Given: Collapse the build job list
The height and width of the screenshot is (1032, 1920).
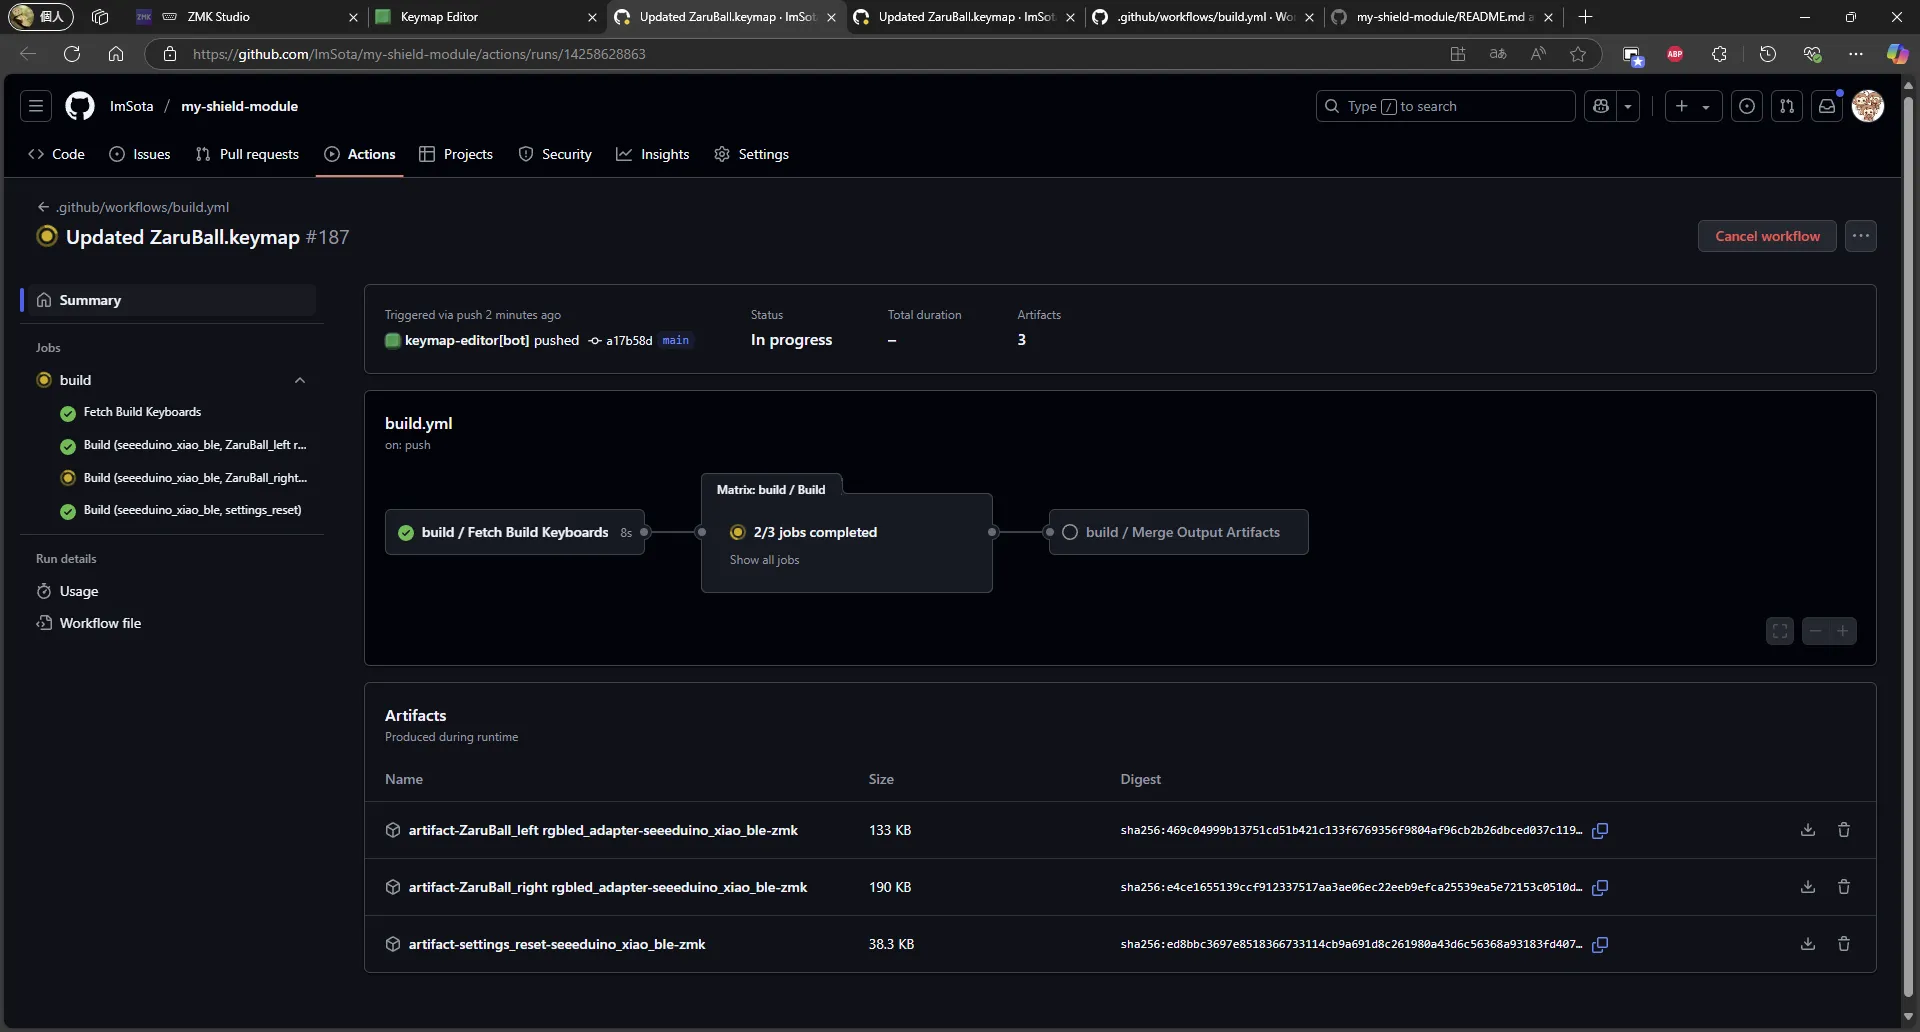Looking at the screenshot, I should tap(300, 380).
